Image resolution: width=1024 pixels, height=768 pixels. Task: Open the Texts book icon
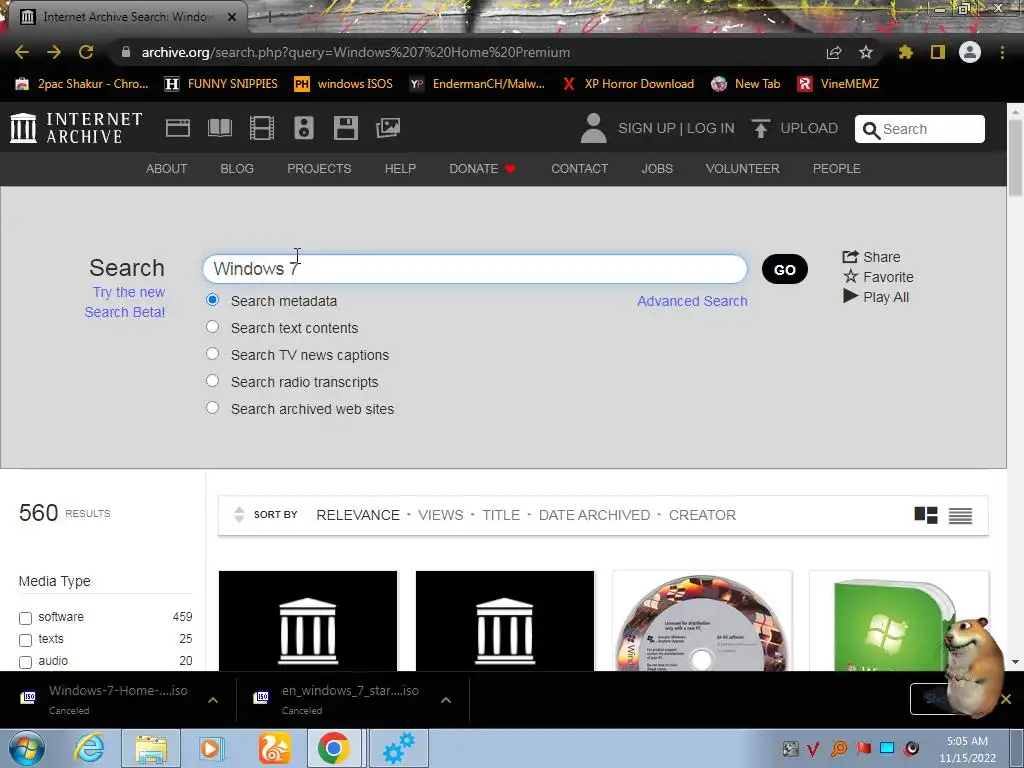pyautogui.click(x=219, y=128)
